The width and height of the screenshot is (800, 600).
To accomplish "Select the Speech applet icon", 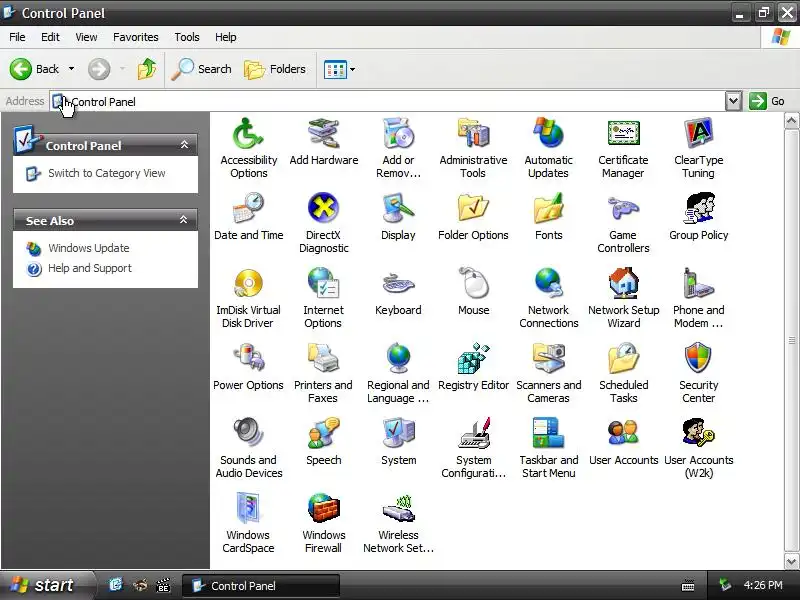I will click(323, 433).
